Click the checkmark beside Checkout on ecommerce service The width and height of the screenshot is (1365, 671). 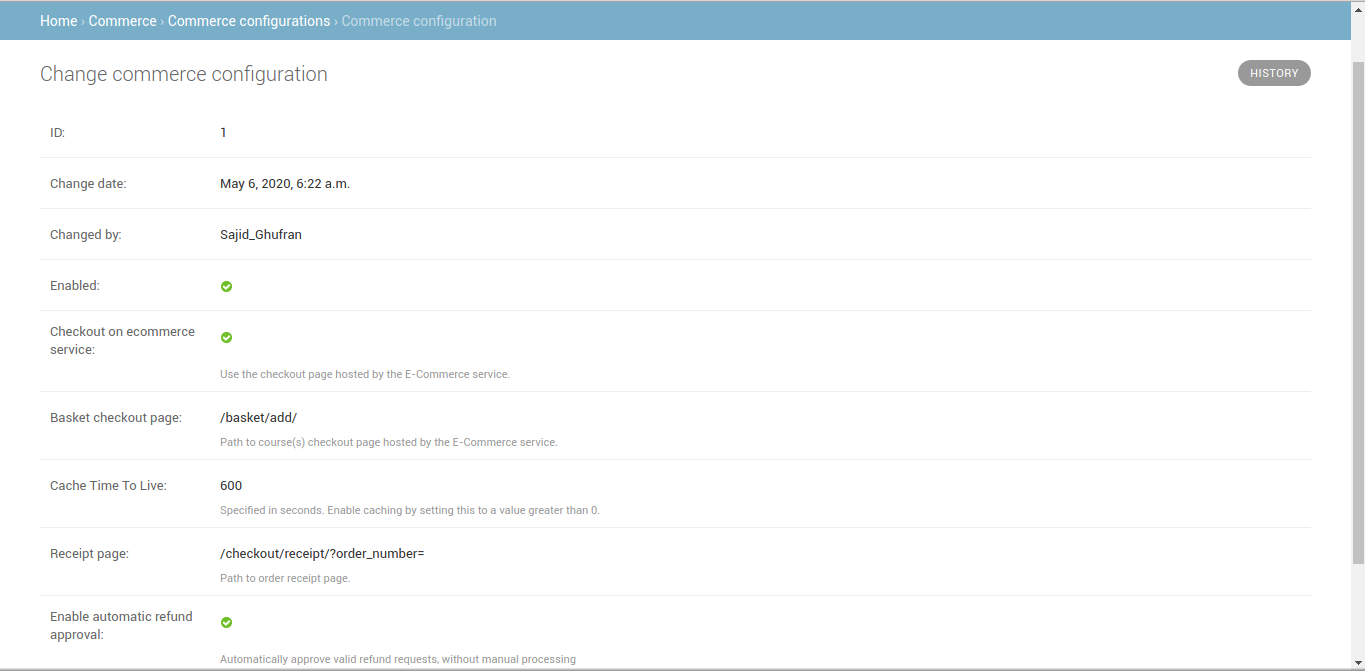[x=226, y=337]
